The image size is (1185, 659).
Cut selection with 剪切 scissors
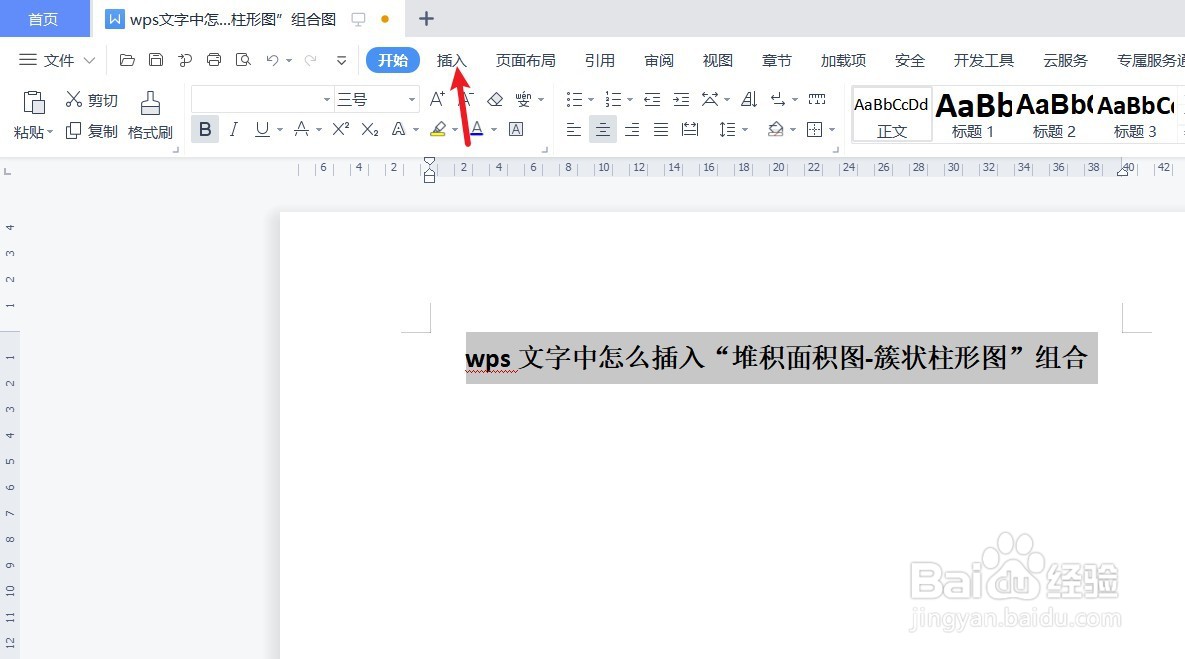click(91, 100)
